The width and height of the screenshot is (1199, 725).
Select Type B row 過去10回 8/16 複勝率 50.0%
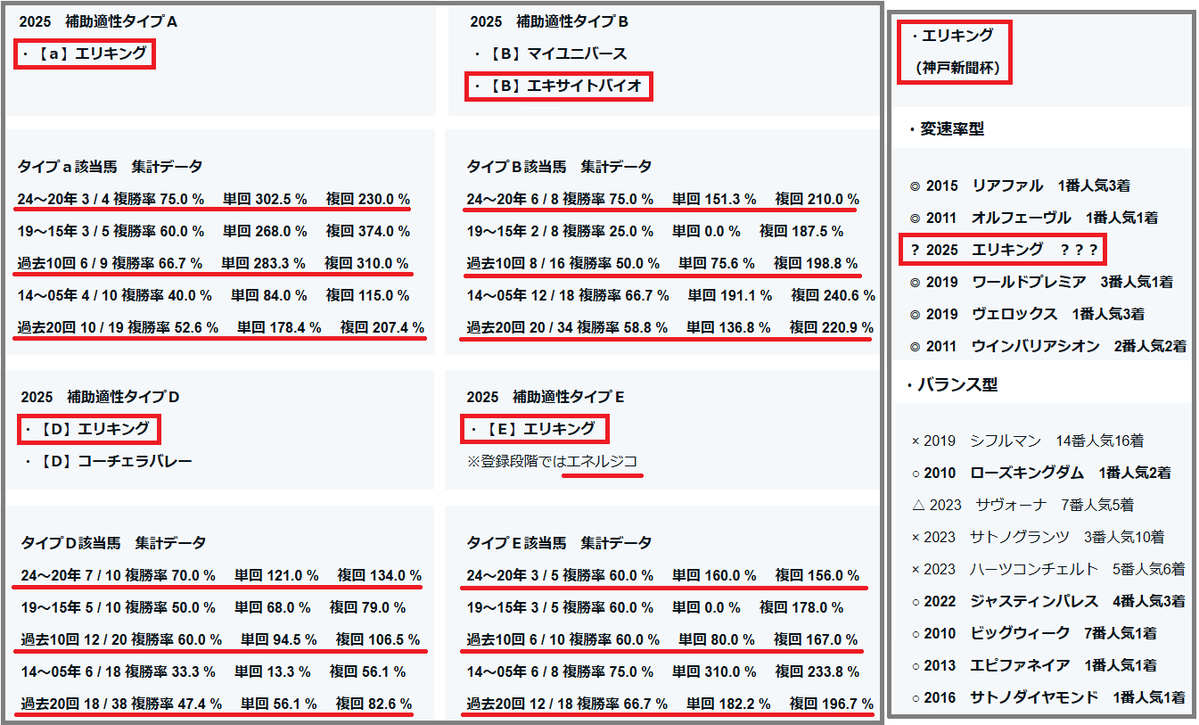(662, 263)
